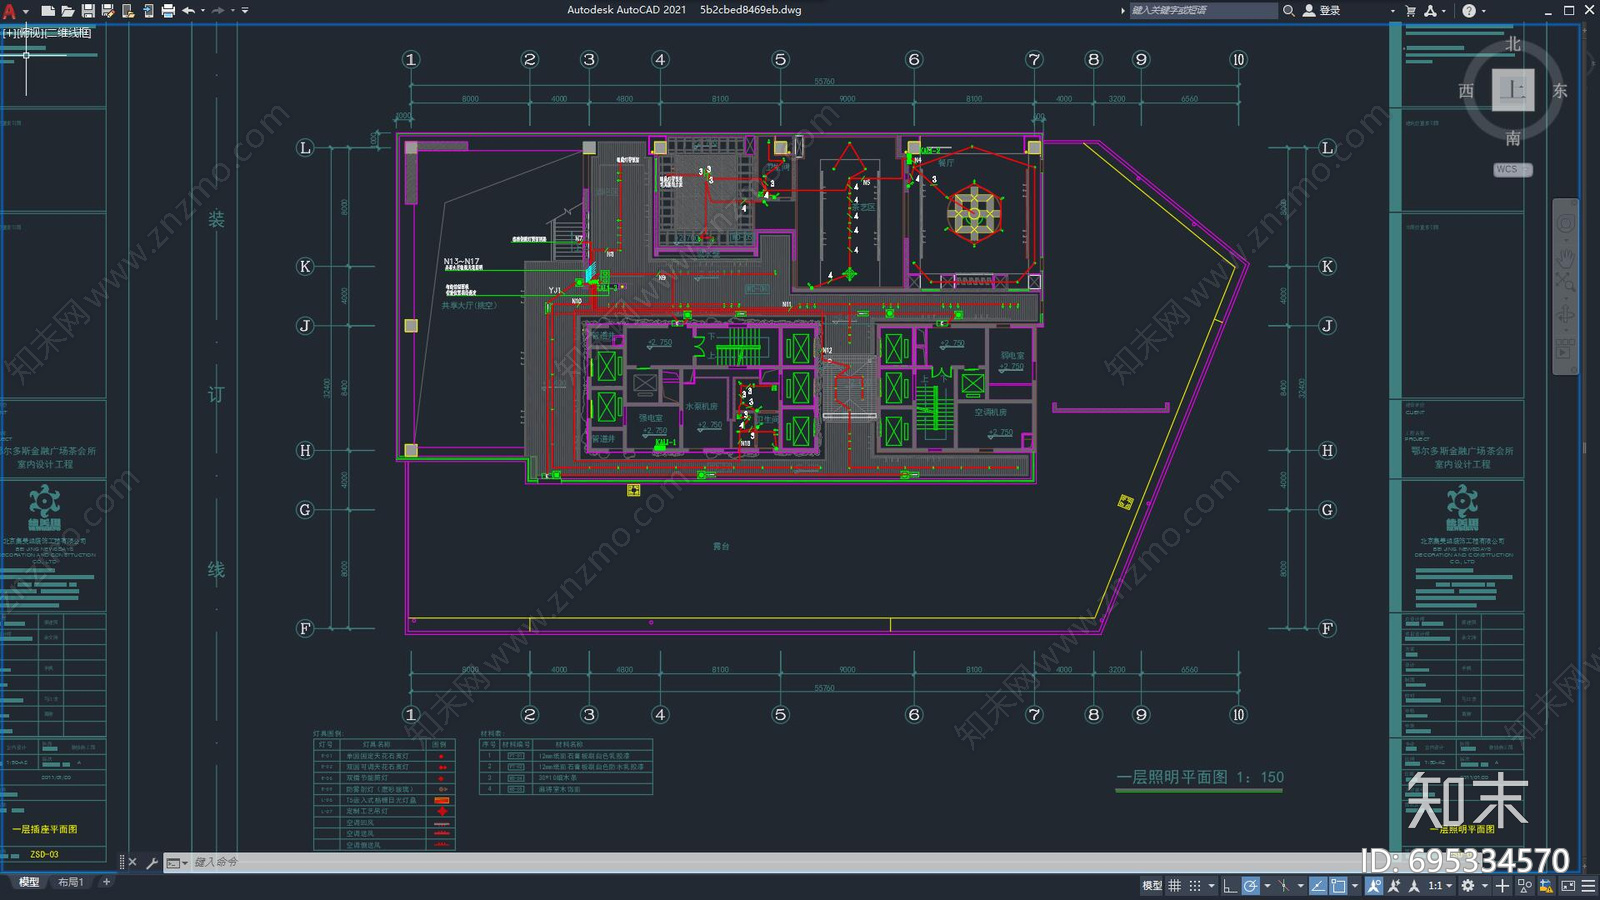Click the Open file folder icon
Image resolution: width=1600 pixels, height=900 pixels.
click(67, 11)
